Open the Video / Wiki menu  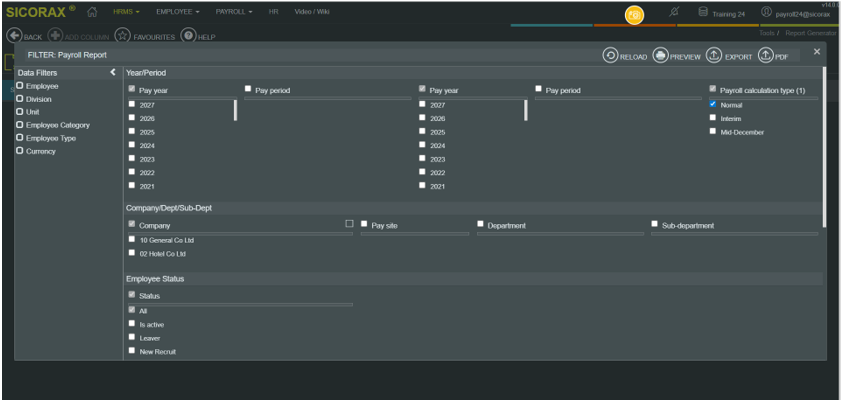click(312, 12)
